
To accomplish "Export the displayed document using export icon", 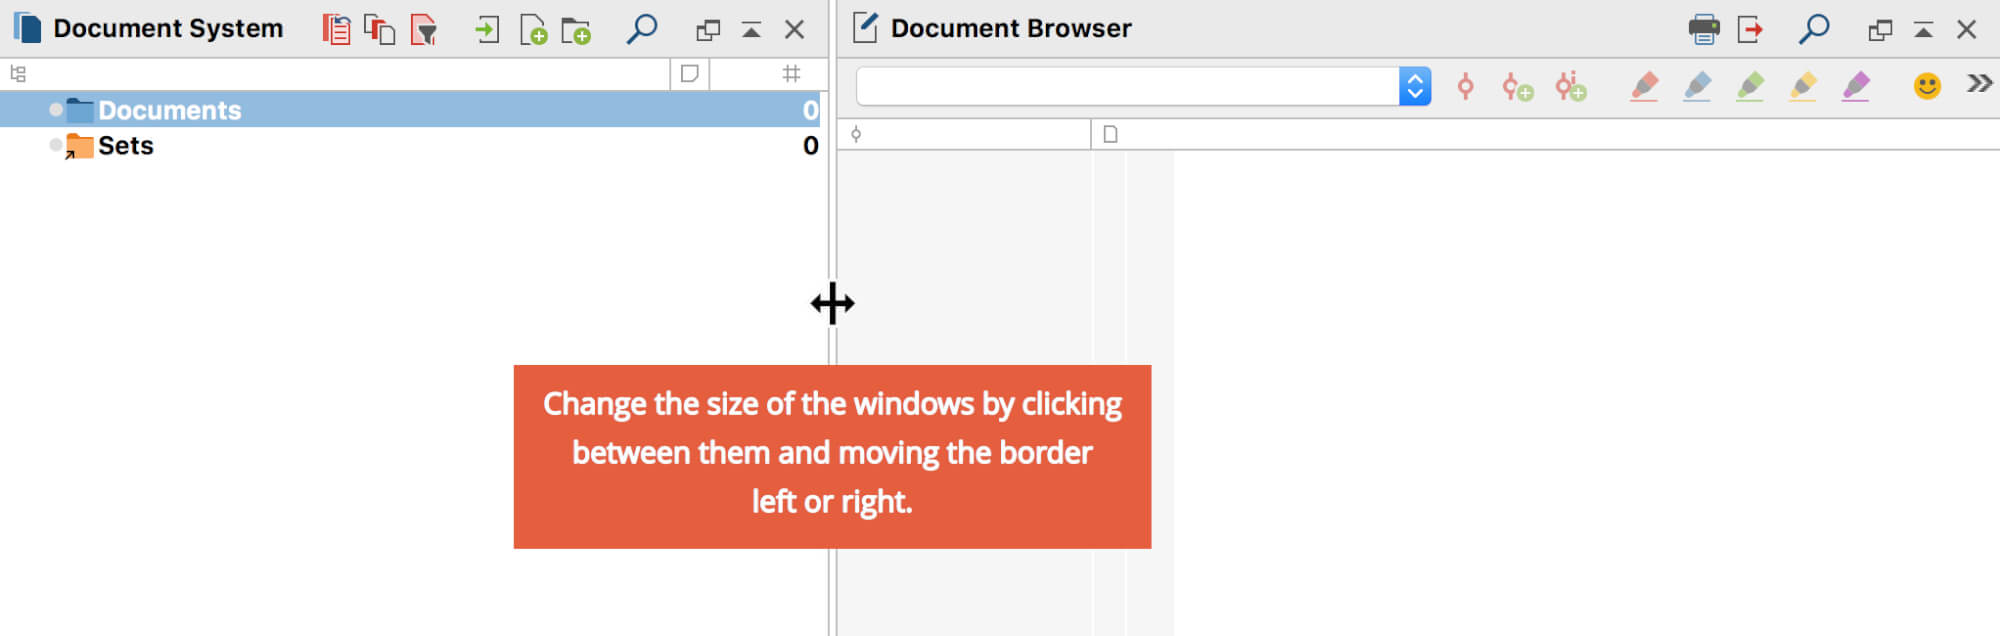I will click(x=1750, y=29).
